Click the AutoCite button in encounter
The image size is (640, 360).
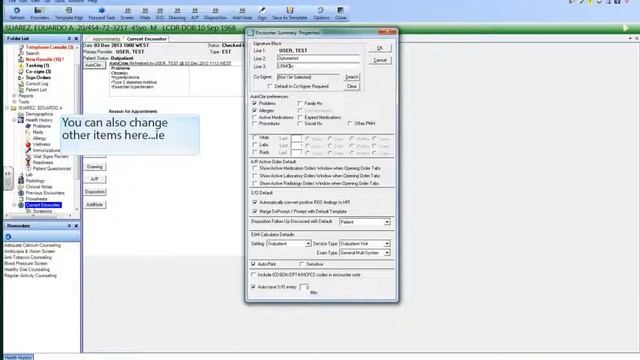[94, 65]
